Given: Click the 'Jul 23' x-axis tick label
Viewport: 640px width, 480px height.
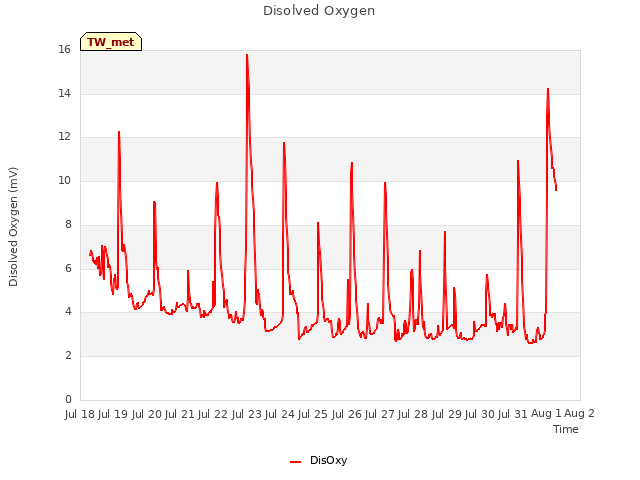Looking at the screenshot, I should [247, 414].
